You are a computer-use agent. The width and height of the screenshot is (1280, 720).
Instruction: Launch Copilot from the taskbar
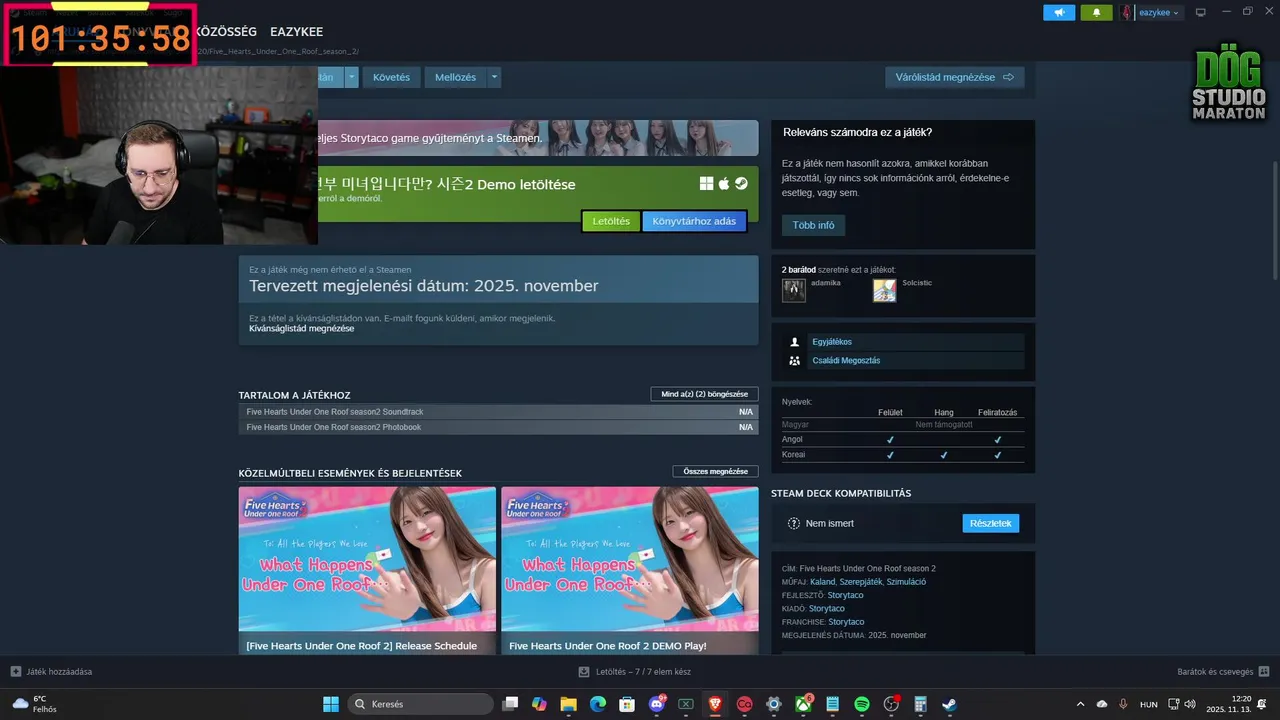[x=540, y=704]
